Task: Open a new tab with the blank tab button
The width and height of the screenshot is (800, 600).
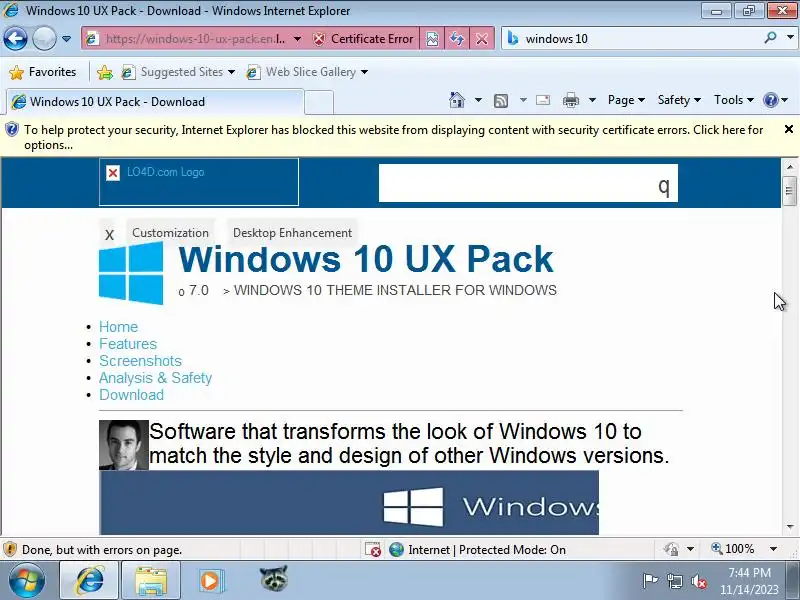Action: pyautogui.click(x=319, y=102)
